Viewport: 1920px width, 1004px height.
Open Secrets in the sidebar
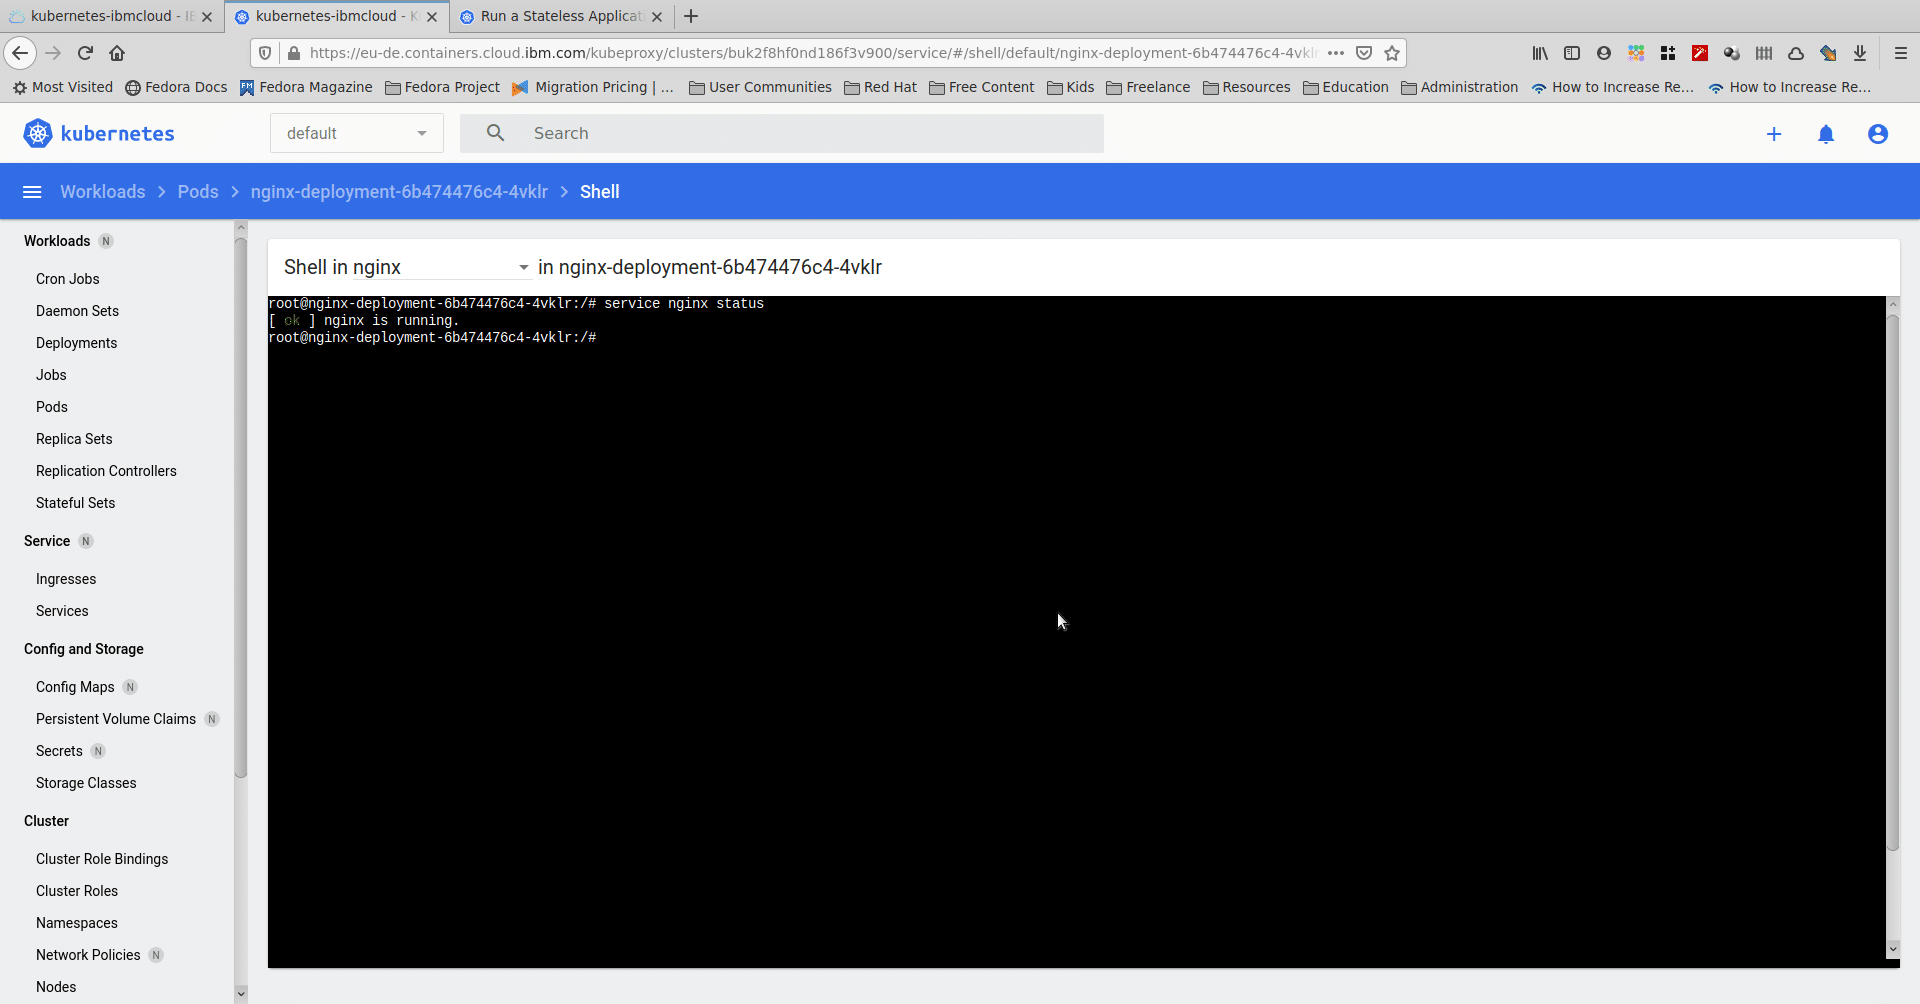(x=59, y=751)
